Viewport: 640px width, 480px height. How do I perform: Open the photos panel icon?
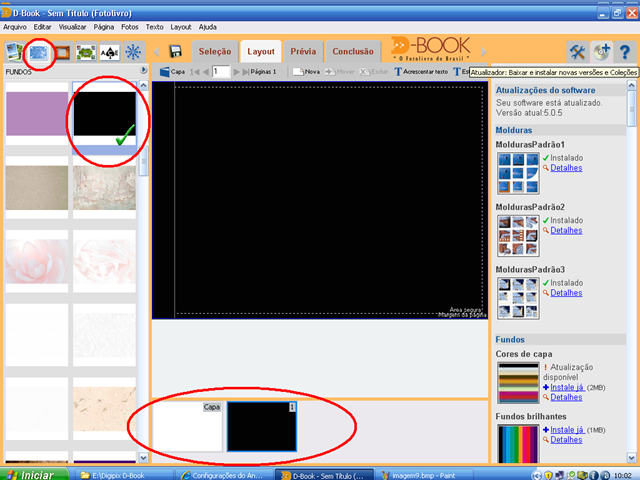pyautogui.click(x=14, y=52)
